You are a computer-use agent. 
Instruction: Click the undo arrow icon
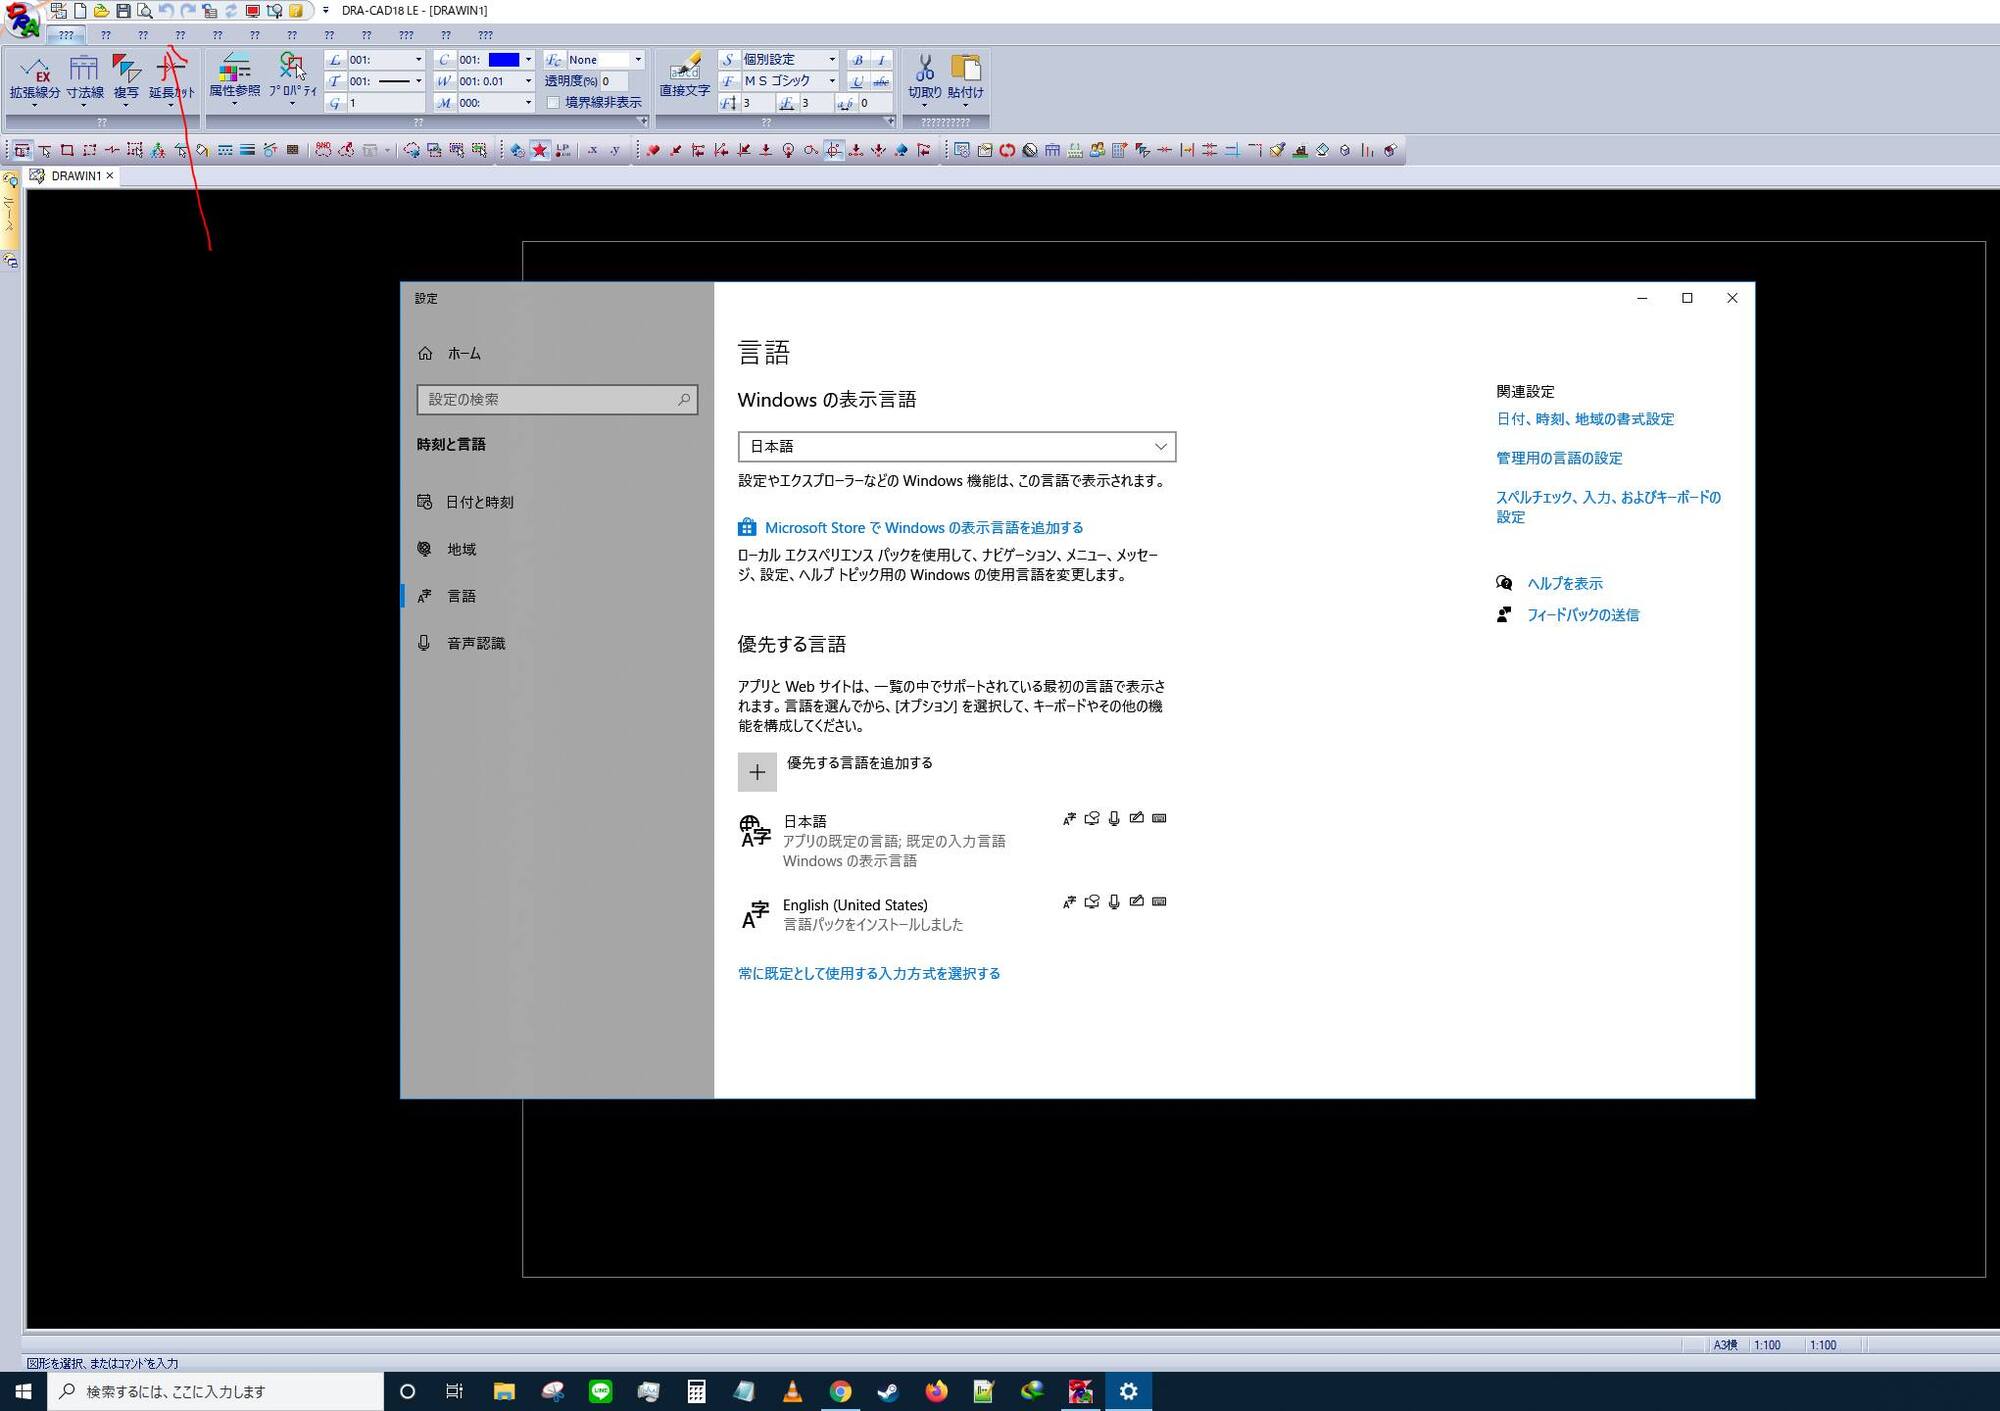coord(166,11)
